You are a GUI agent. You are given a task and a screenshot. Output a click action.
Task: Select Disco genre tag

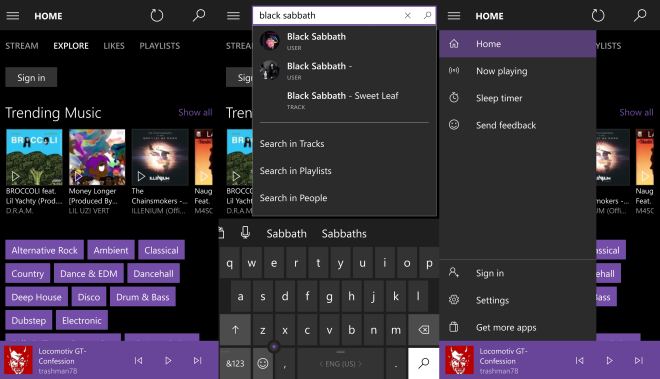click(89, 297)
